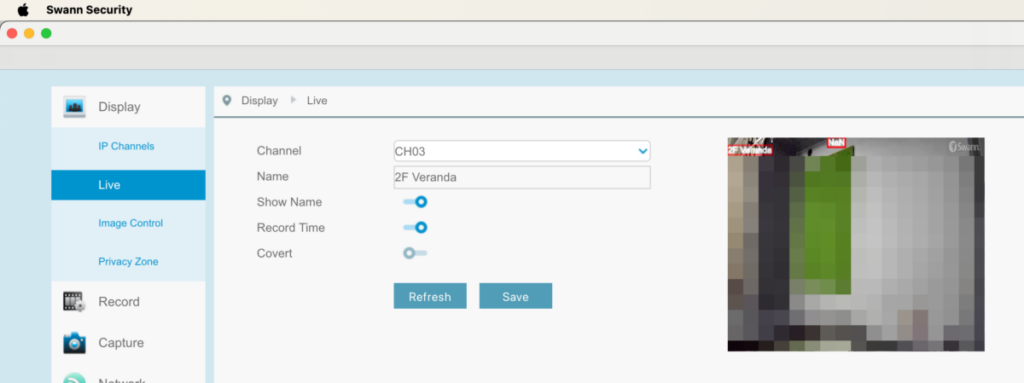The height and width of the screenshot is (383, 1024).
Task: Disable the Record Time switch
Action: coord(415,227)
